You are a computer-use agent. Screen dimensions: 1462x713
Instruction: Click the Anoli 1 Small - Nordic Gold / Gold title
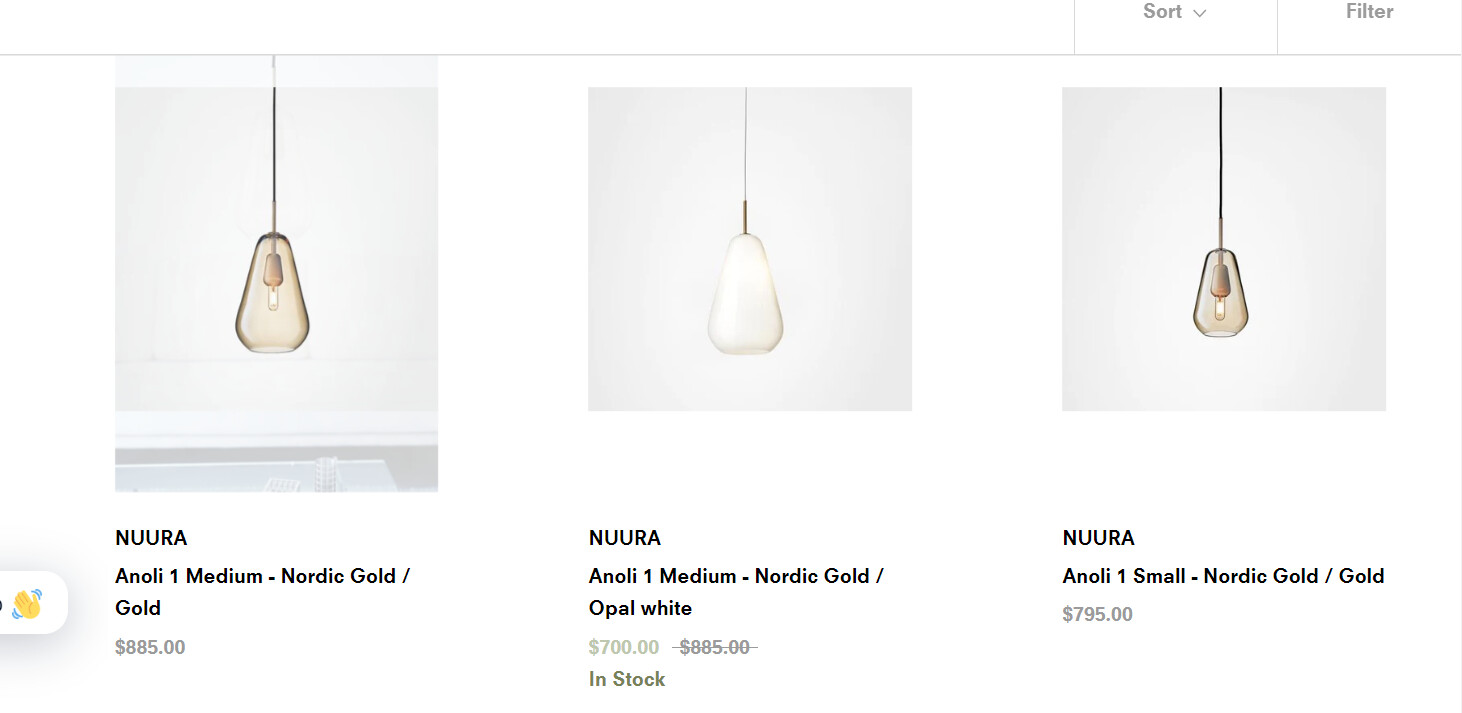1223,576
